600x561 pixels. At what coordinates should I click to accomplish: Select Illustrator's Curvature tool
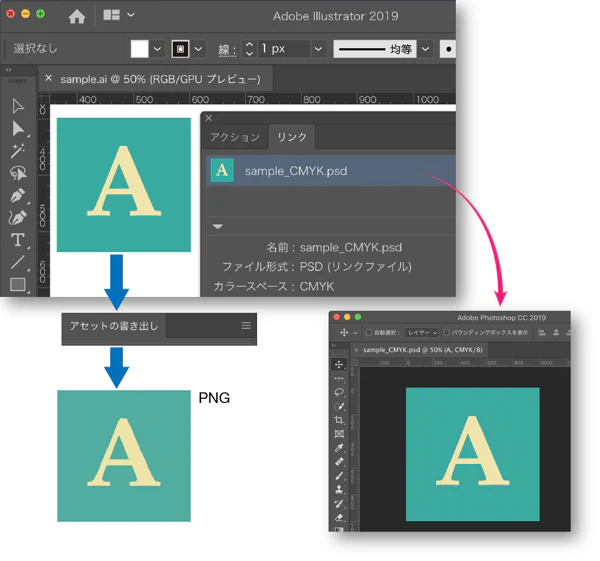click(x=18, y=218)
